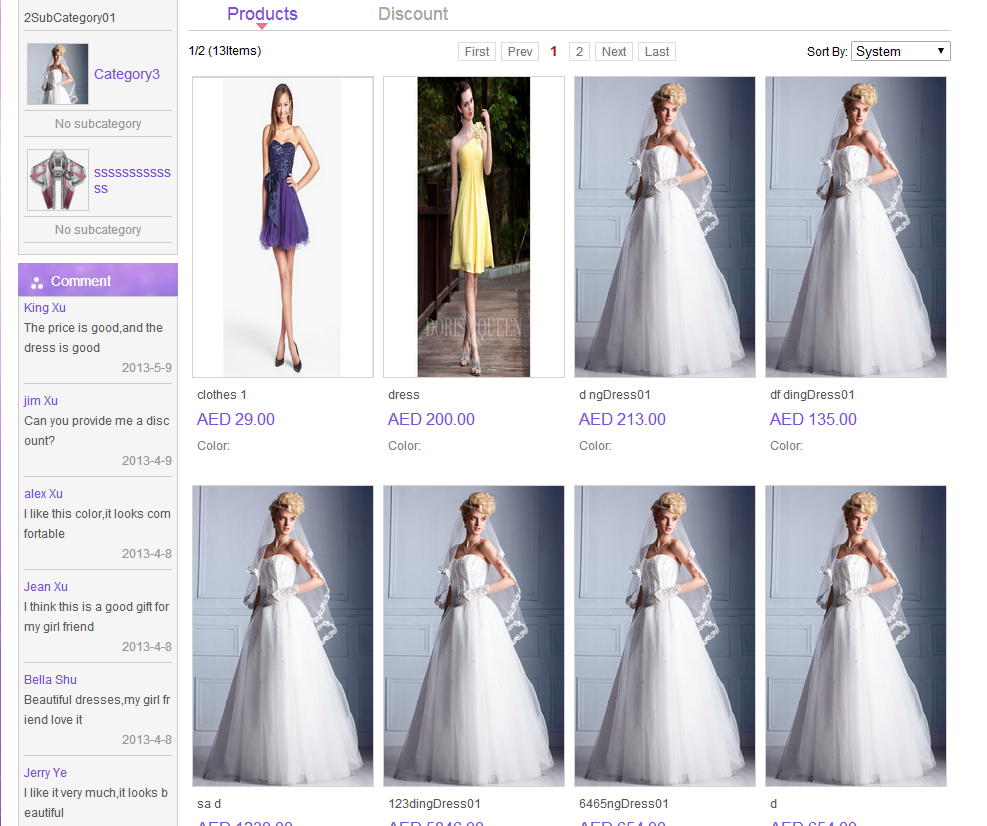Open the Category3 link
The image size is (987, 826).
point(127,74)
